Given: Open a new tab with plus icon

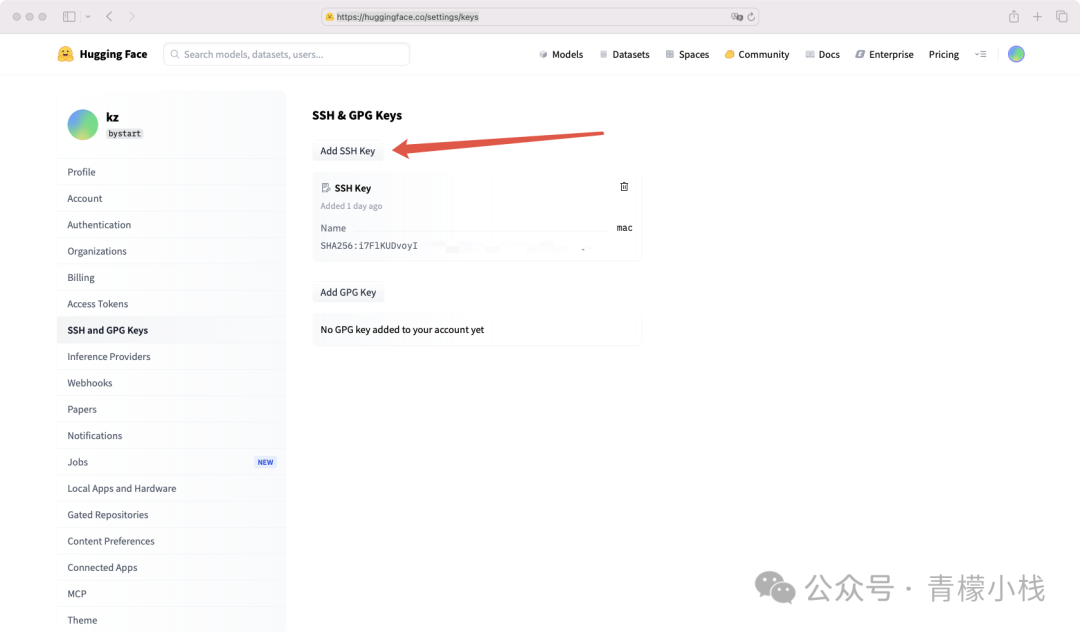Looking at the screenshot, I should pyautogui.click(x=1037, y=17).
